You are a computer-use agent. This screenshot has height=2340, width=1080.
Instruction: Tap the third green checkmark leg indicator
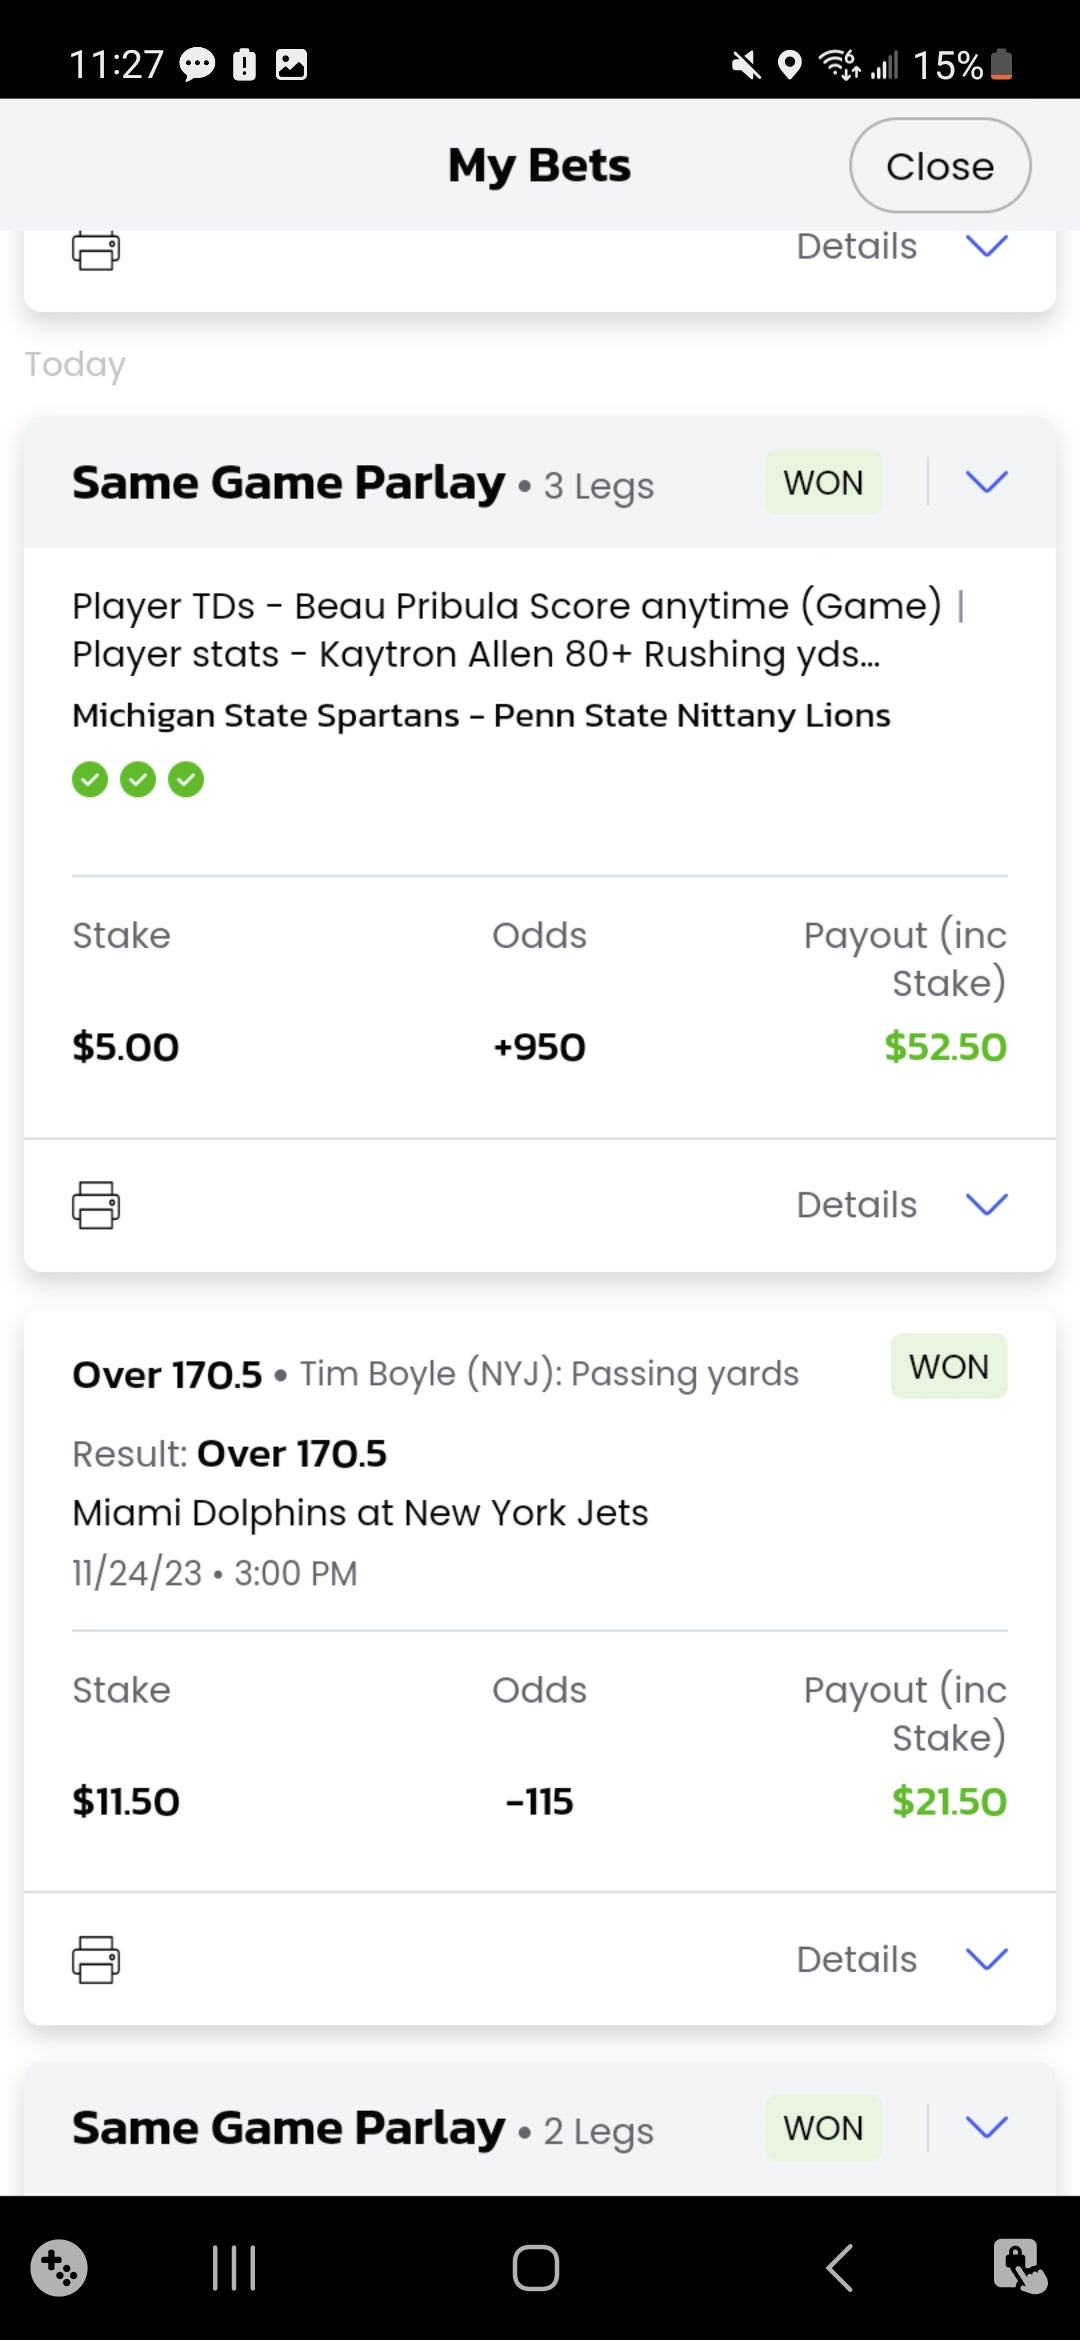click(x=186, y=779)
